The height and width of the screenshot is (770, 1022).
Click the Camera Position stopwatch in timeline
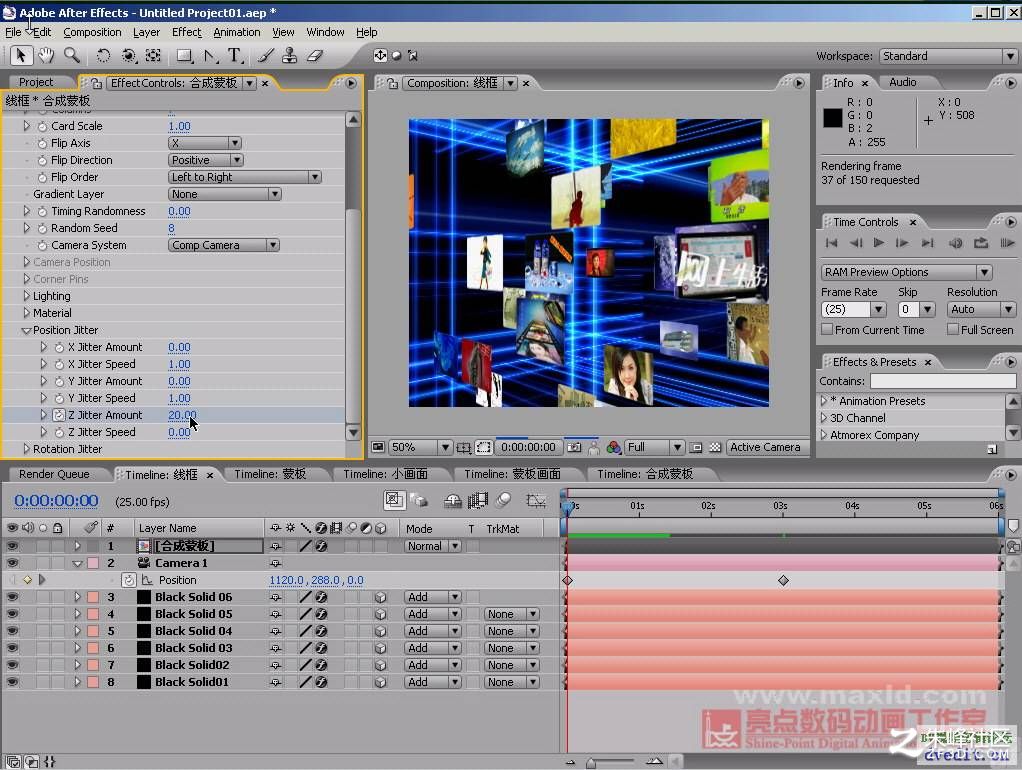click(129, 580)
